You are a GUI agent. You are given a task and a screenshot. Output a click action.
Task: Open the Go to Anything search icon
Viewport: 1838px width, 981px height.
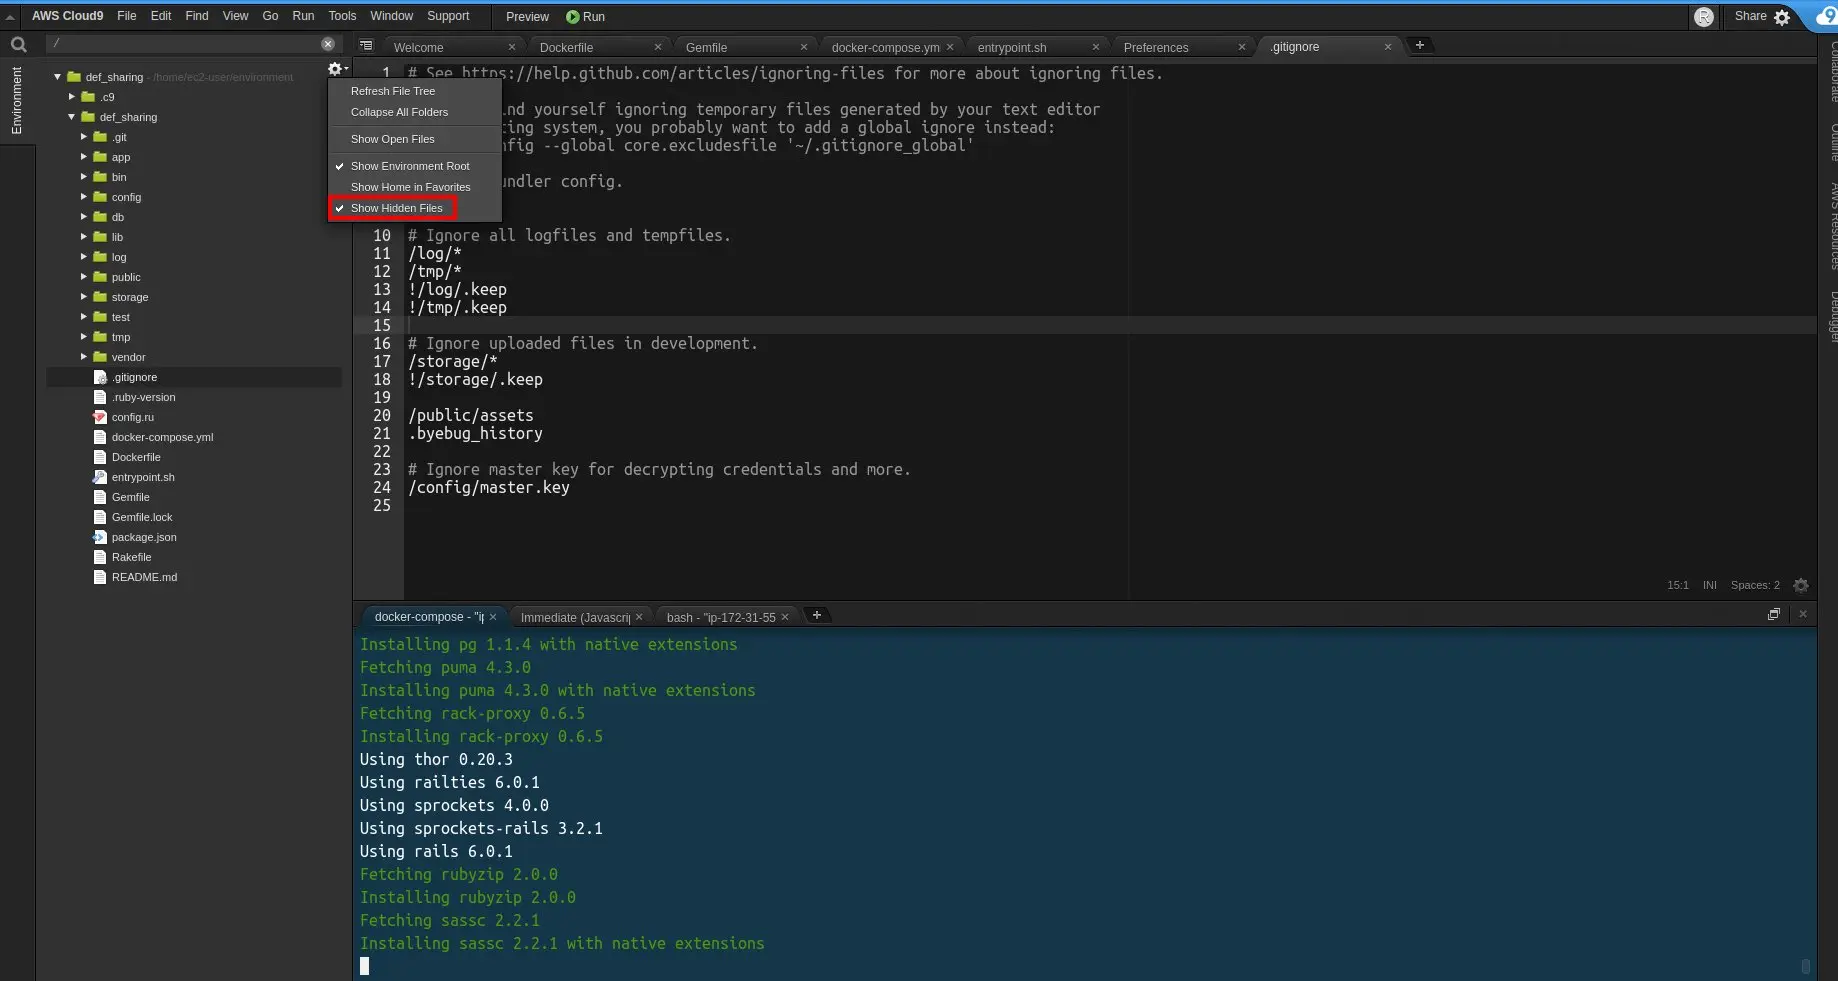tap(18, 44)
